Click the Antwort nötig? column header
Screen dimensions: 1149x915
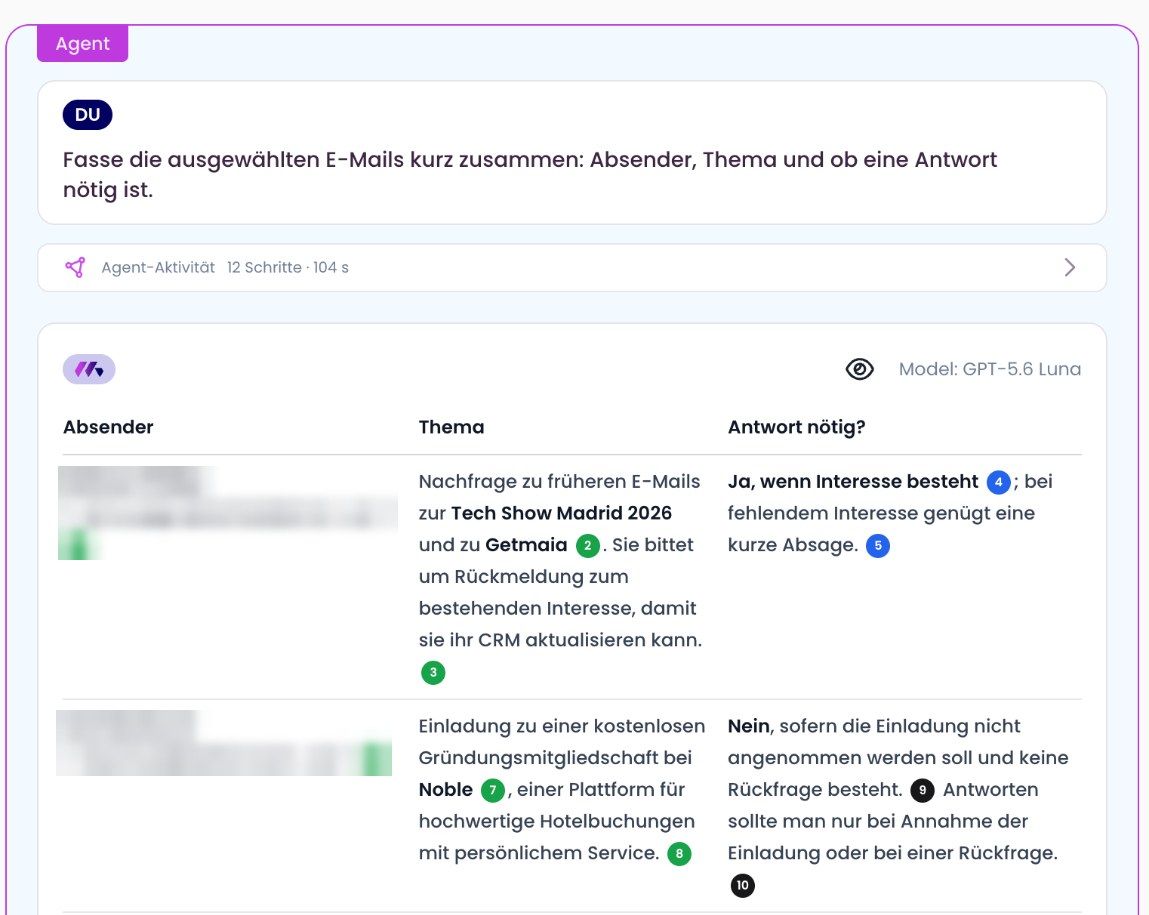797,428
